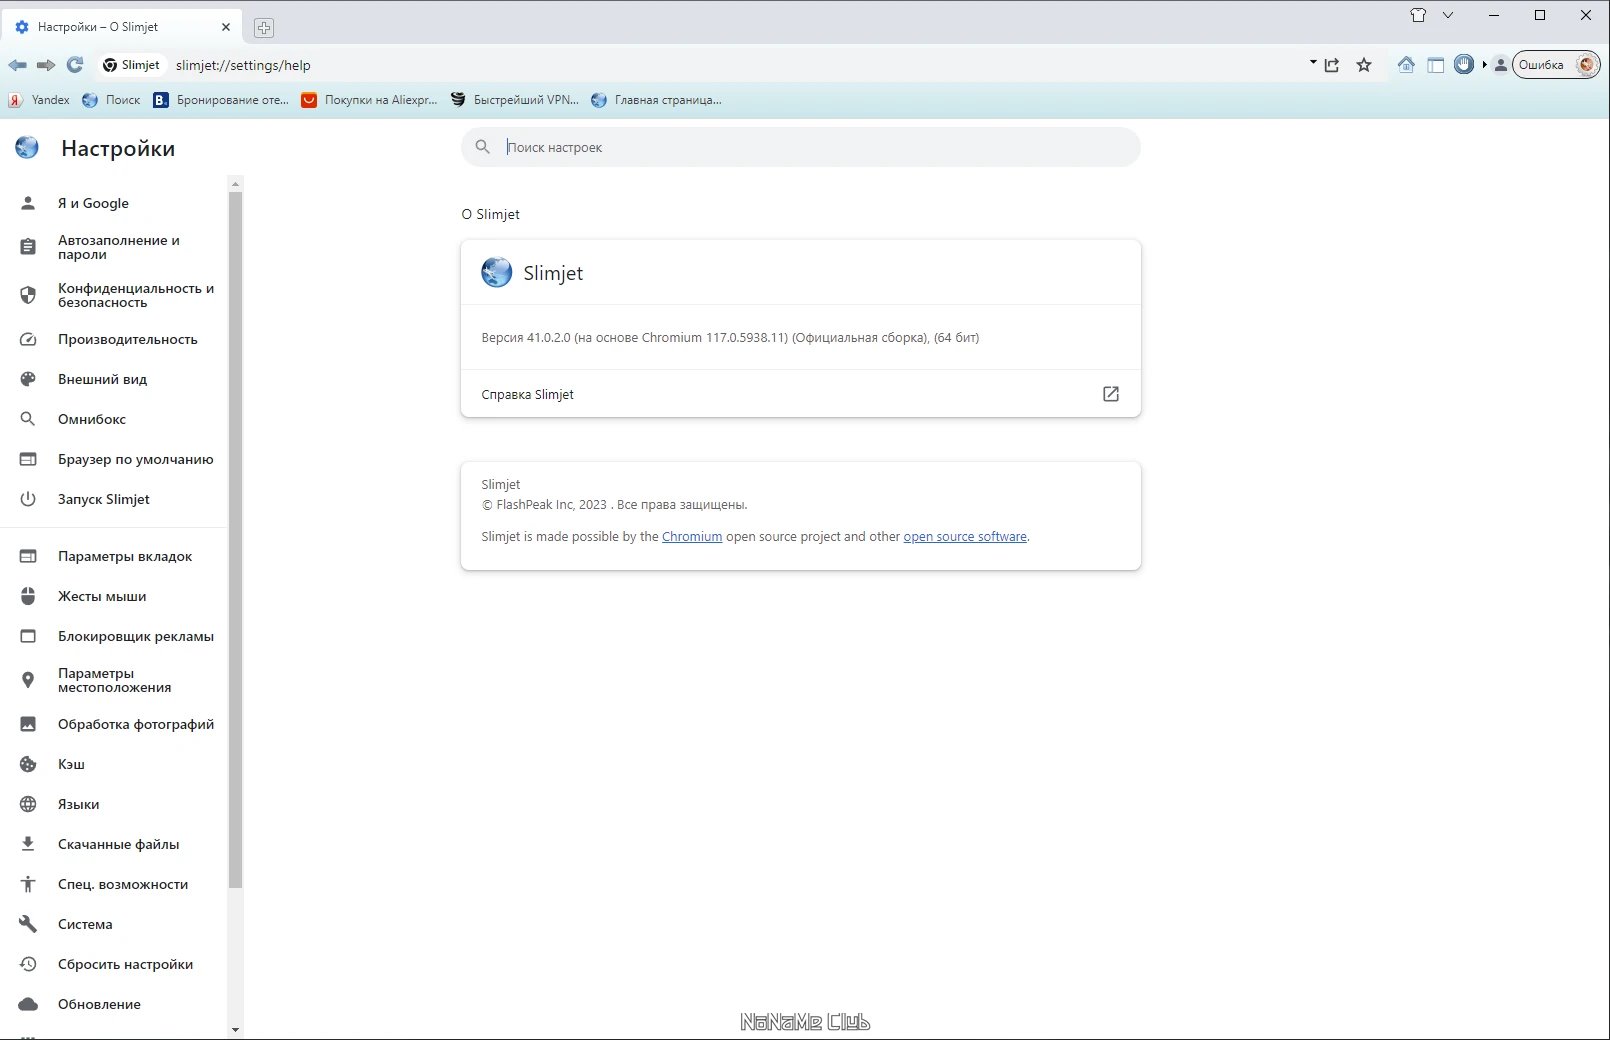Close the Настройки tab
This screenshot has width=1610, height=1040.
pyautogui.click(x=226, y=27)
